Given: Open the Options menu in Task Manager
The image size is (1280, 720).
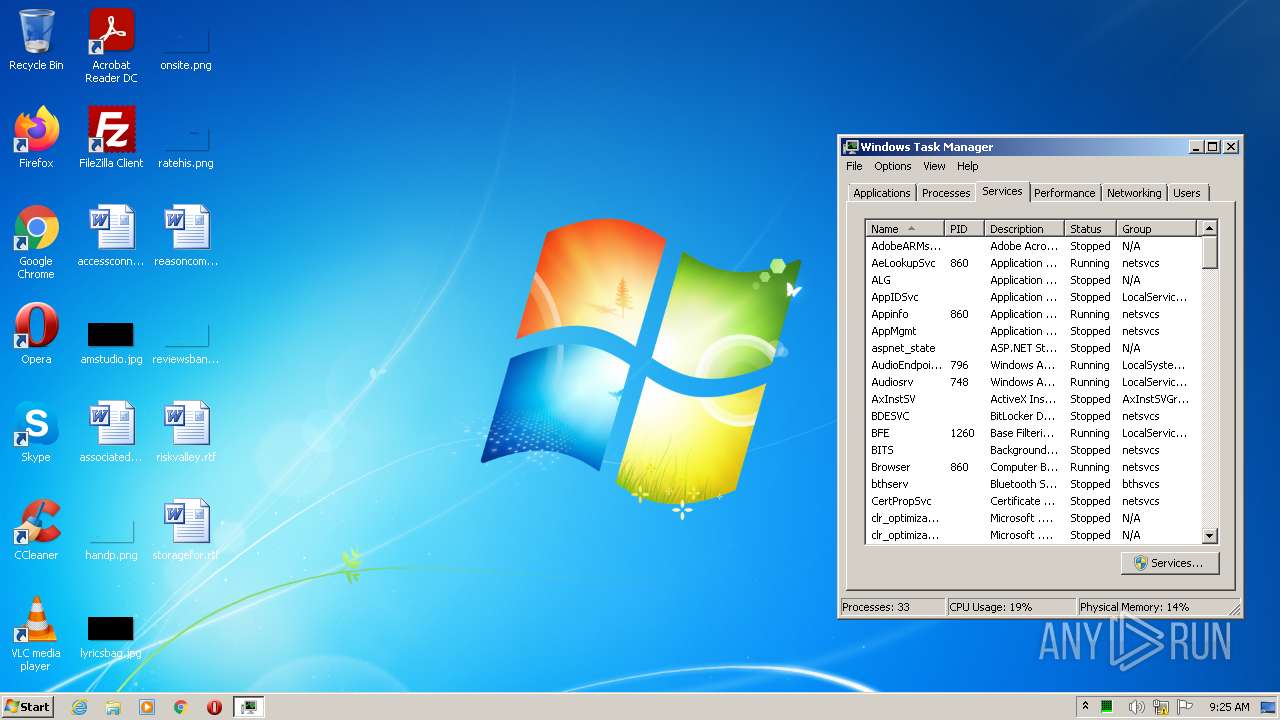Looking at the screenshot, I should coord(892,166).
